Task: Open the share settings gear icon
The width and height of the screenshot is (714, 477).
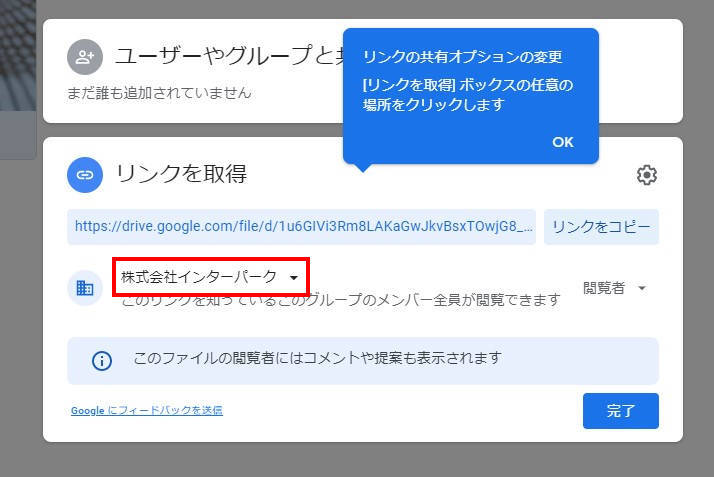Action: pyautogui.click(x=647, y=175)
